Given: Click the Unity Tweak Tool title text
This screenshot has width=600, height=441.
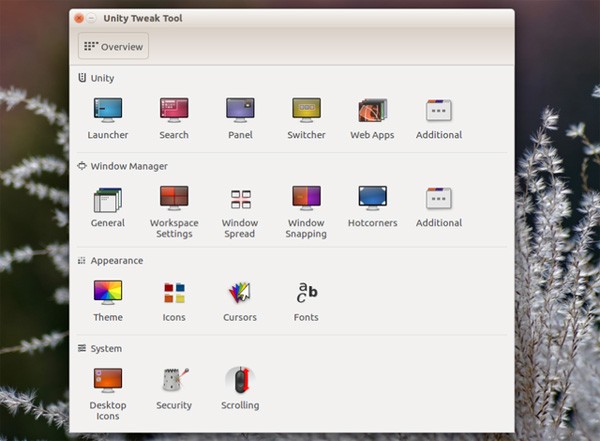Looking at the screenshot, I should (x=143, y=18).
